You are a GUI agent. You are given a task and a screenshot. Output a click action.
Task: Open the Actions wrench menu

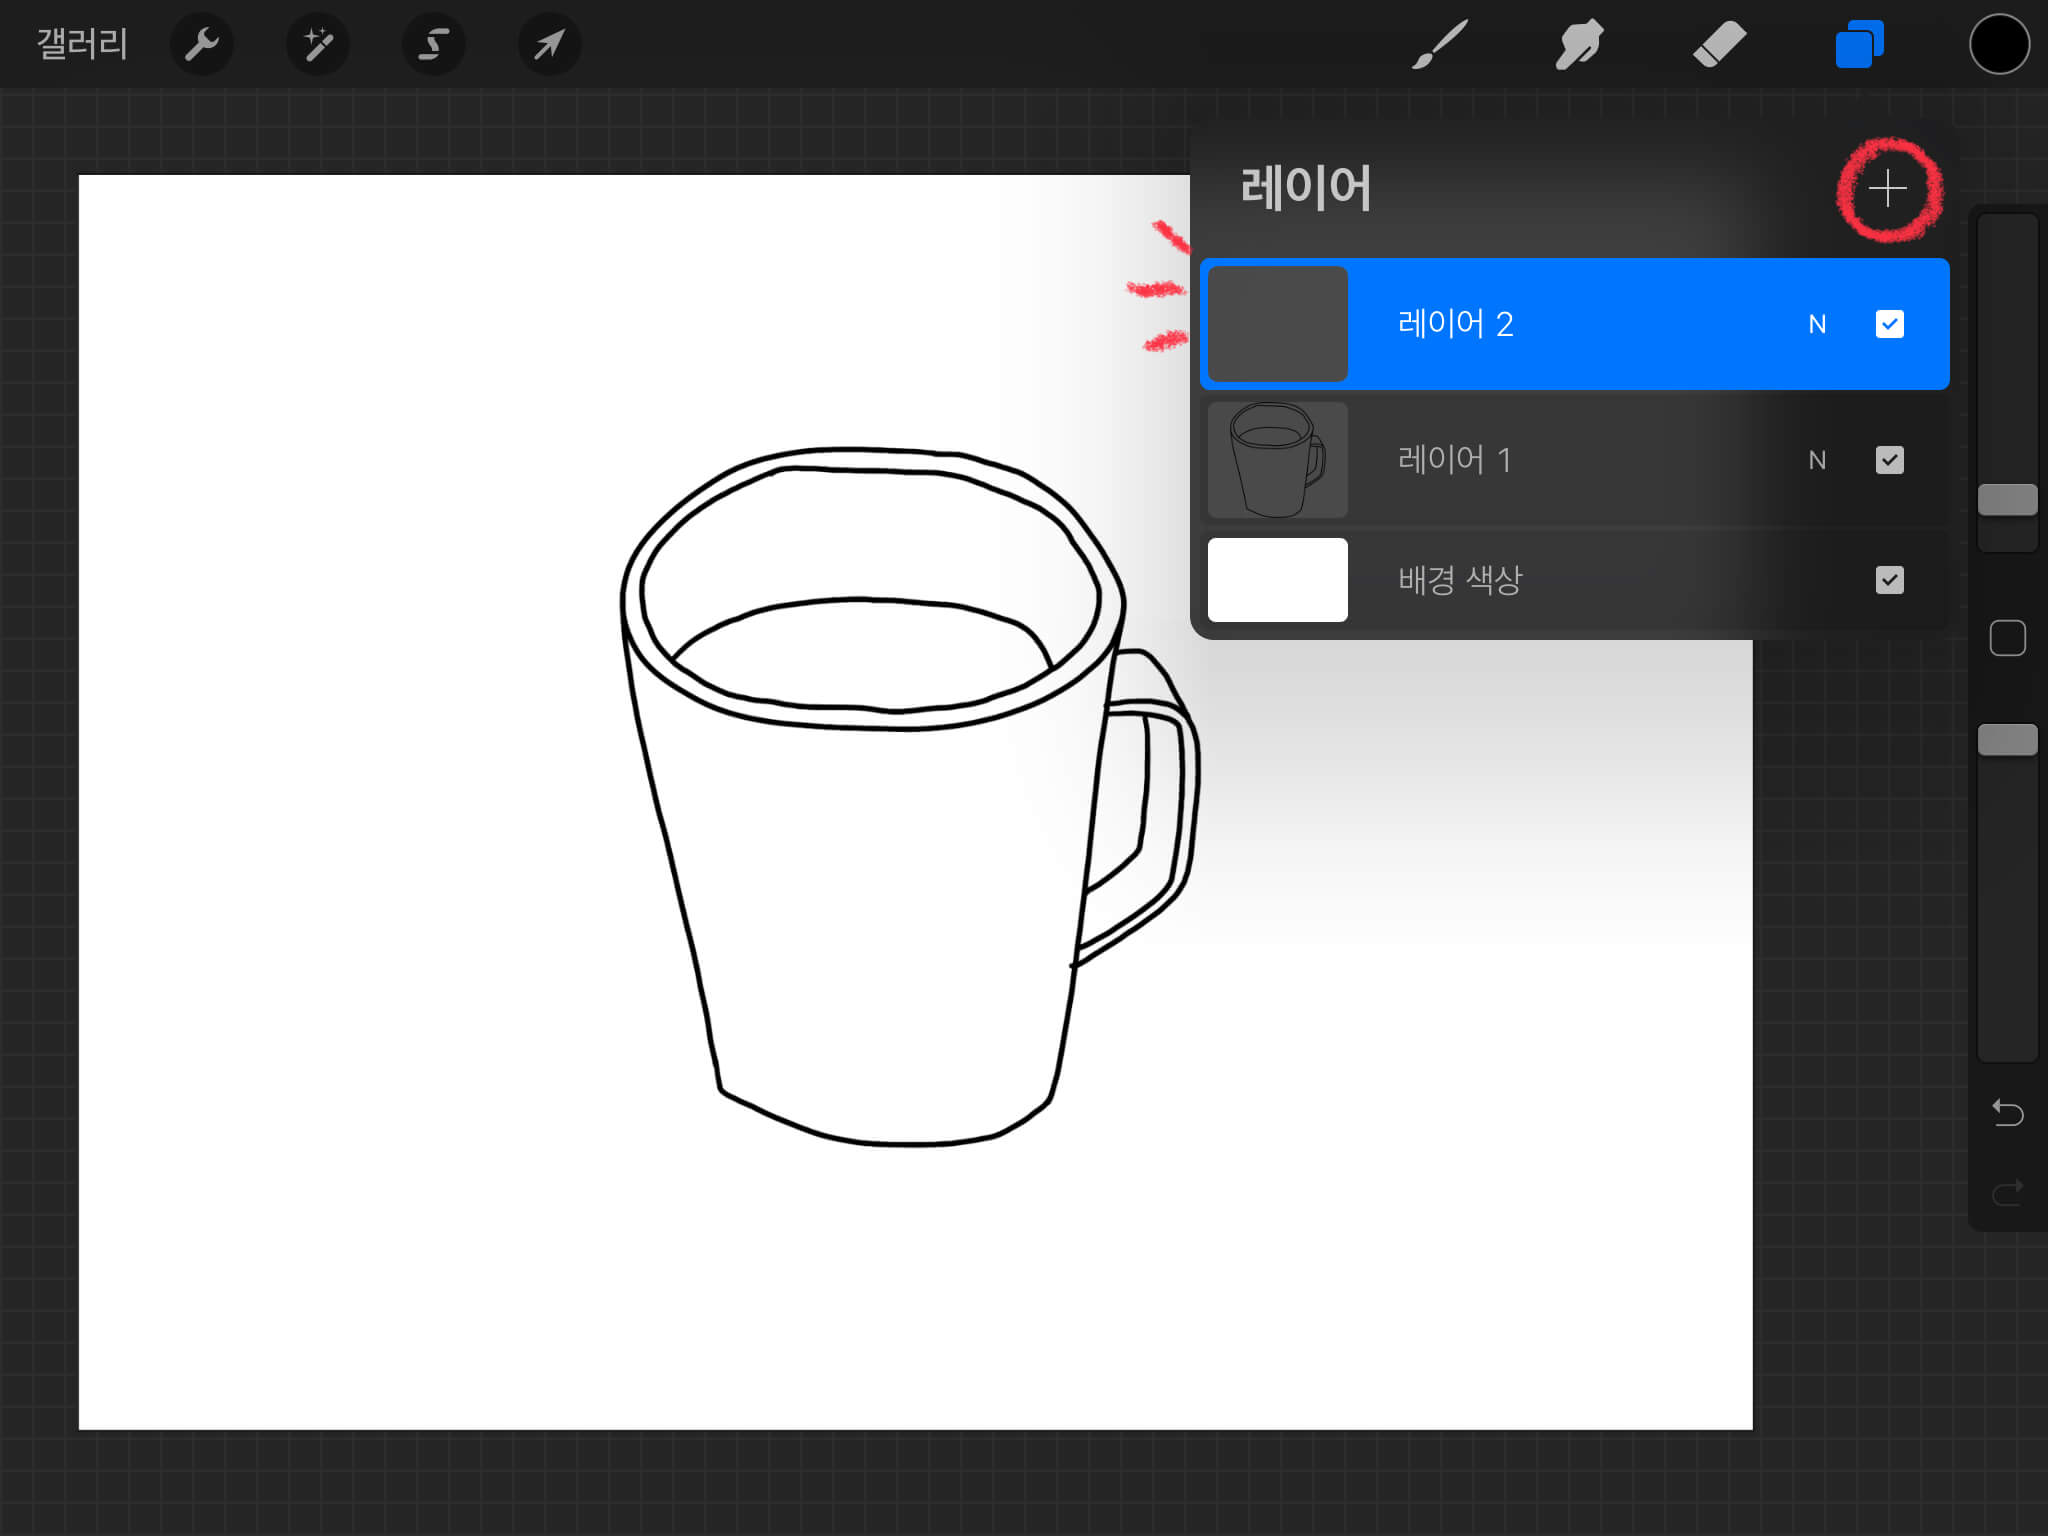[201, 45]
